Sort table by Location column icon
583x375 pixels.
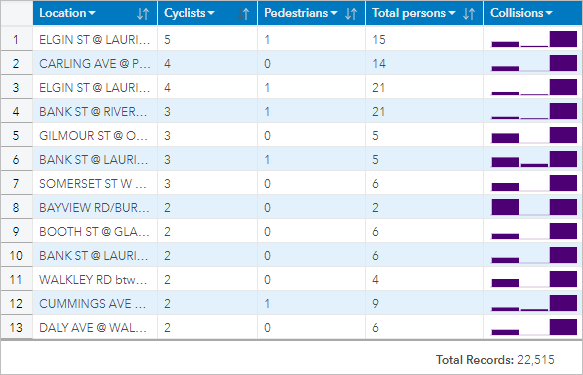[x=143, y=14]
